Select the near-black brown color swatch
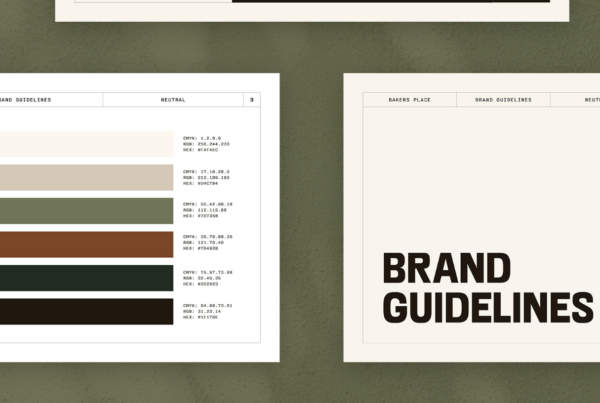This screenshot has width=600, height=403. pyautogui.click(x=85, y=311)
